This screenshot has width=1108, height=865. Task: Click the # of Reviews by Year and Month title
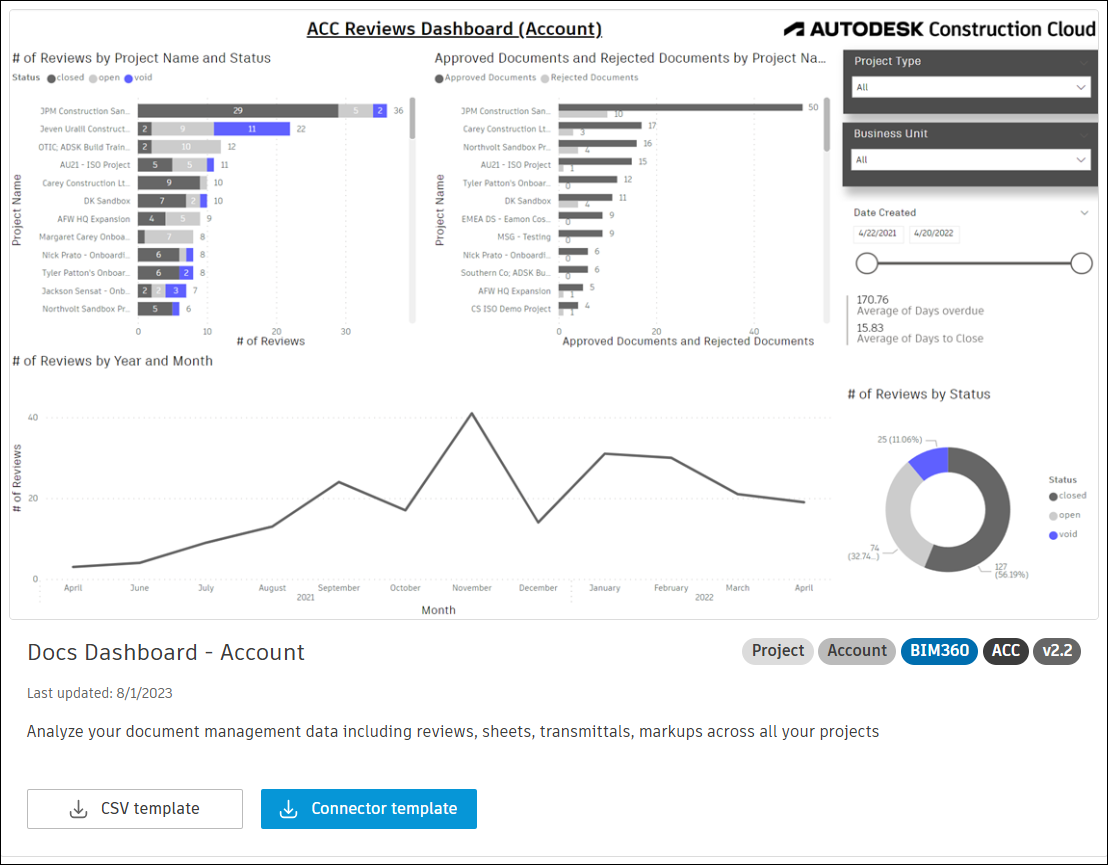click(112, 361)
